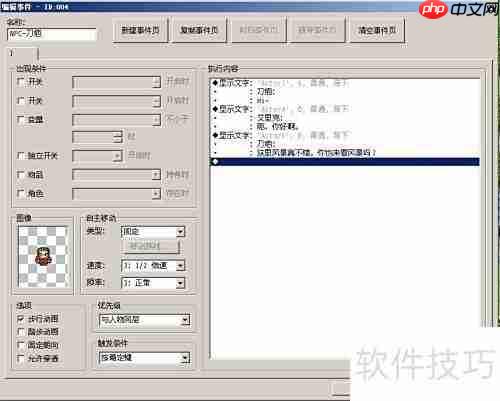The image size is (500, 401).
Task: Enable the 物品 condition checkbox
Action: [21, 174]
